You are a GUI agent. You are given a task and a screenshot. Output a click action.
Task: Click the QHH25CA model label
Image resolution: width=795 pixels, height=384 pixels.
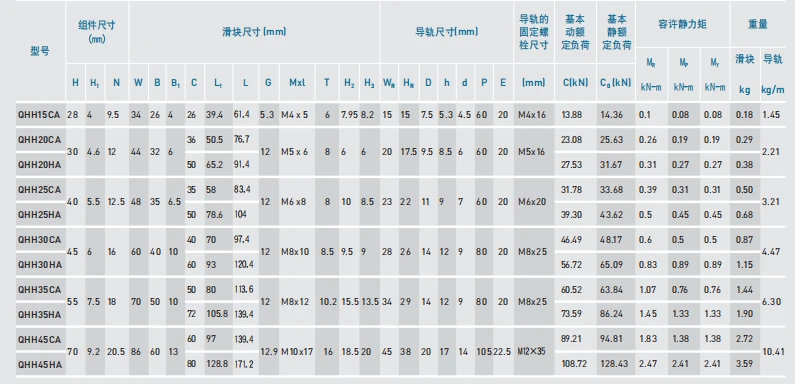point(39,189)
